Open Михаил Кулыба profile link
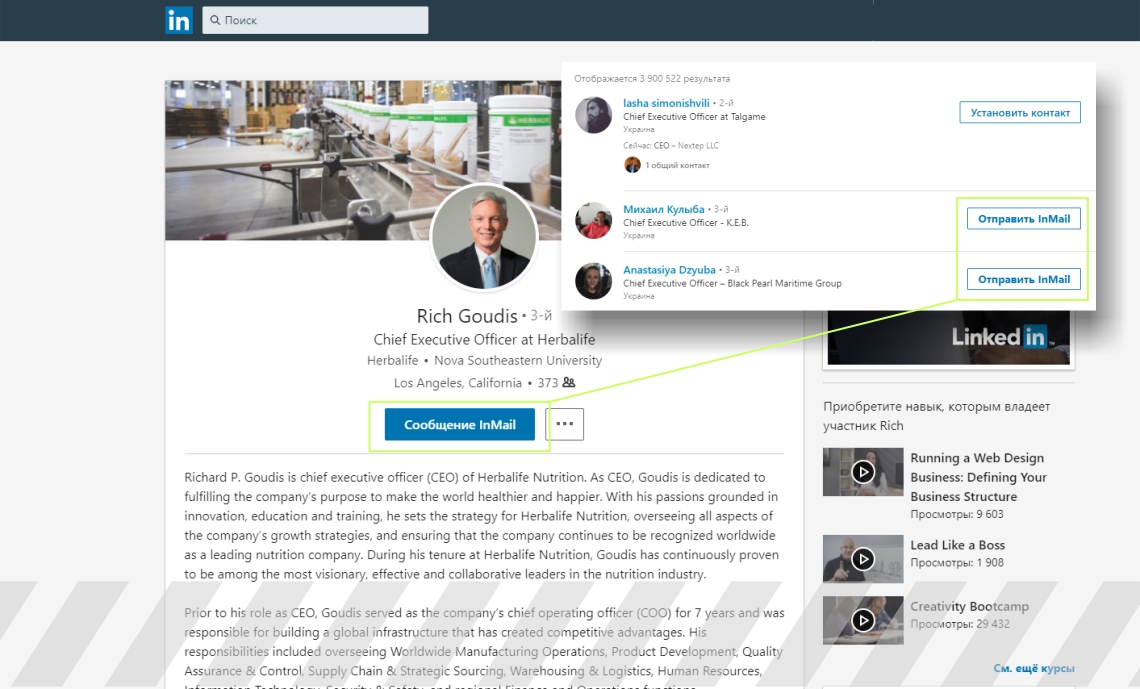The height and width of the screenshot is (689, 1140). coord(664,209)
